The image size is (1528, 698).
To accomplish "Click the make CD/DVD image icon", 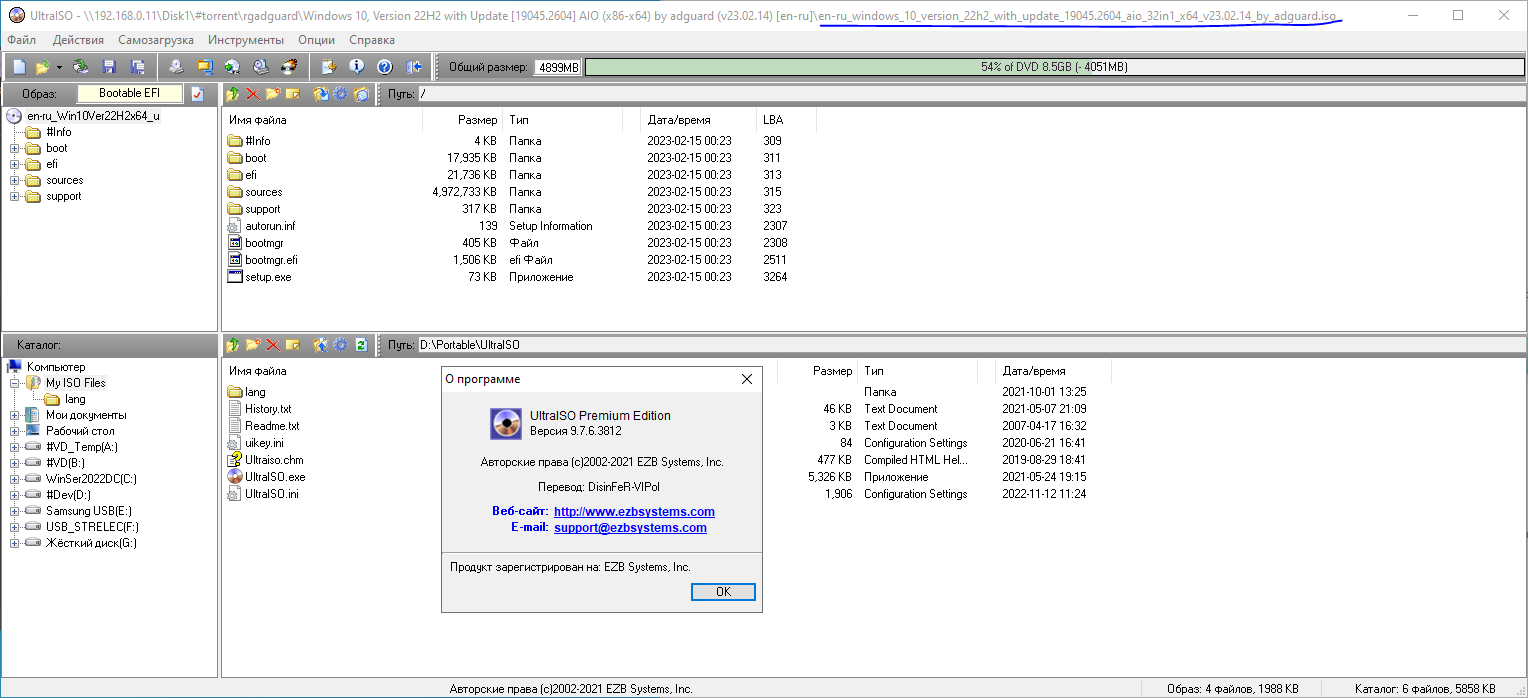I will (176, 67).
